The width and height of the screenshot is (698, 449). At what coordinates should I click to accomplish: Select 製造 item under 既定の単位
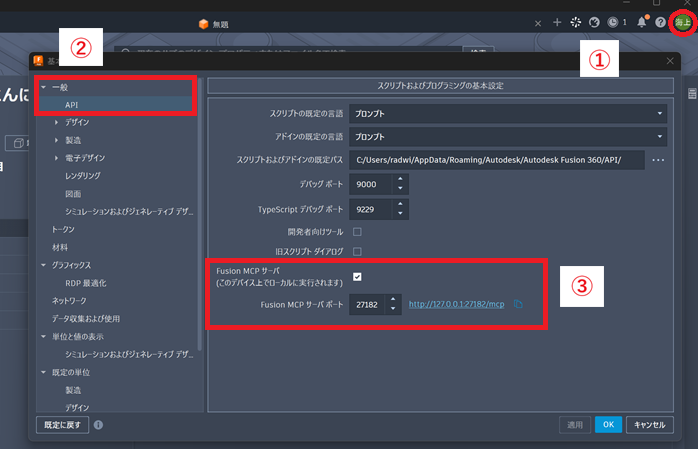click(x=73, y=390)
